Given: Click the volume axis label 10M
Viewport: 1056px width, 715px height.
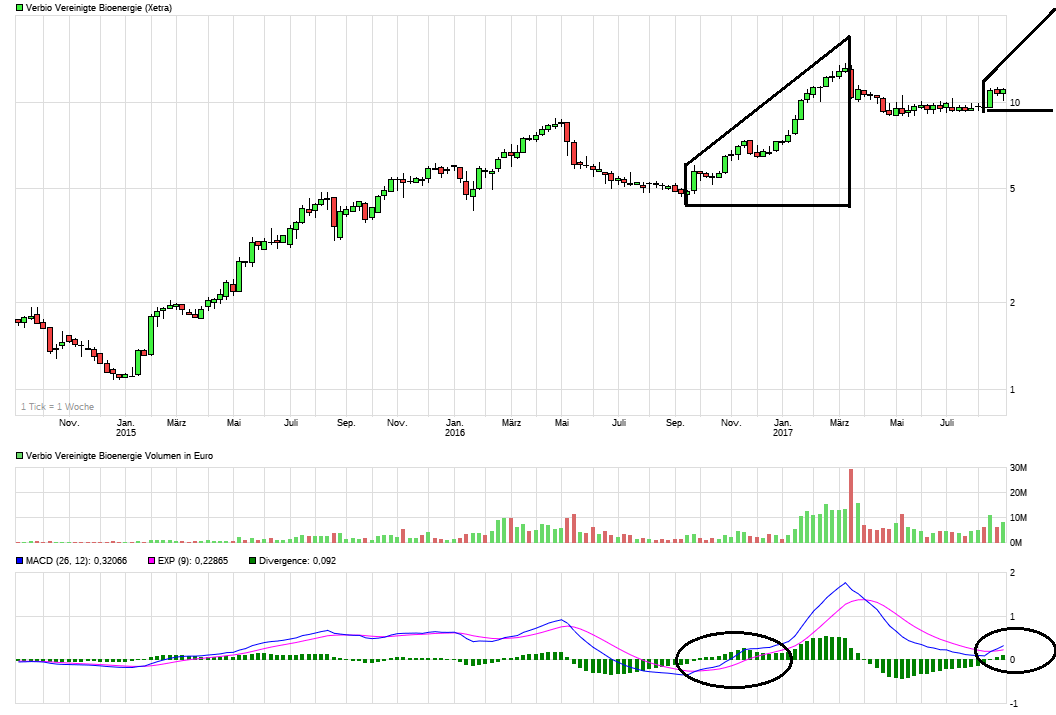Looking at the screenshot, I should (1018, 518).
